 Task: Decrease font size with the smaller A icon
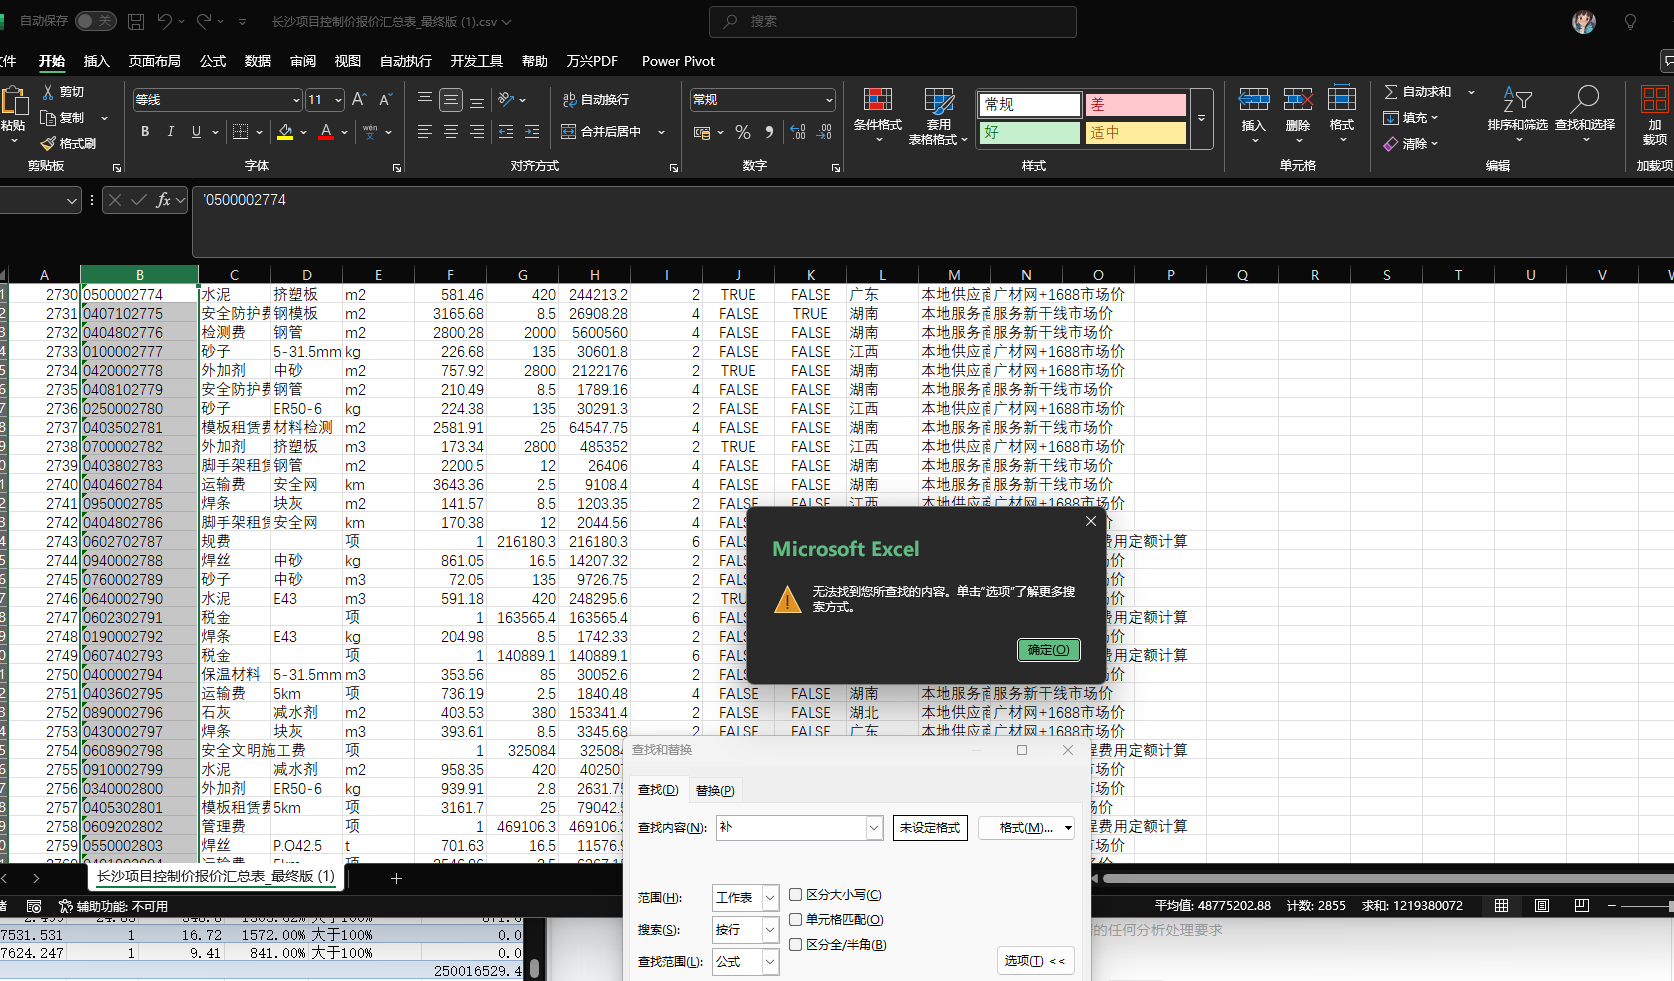385,100
